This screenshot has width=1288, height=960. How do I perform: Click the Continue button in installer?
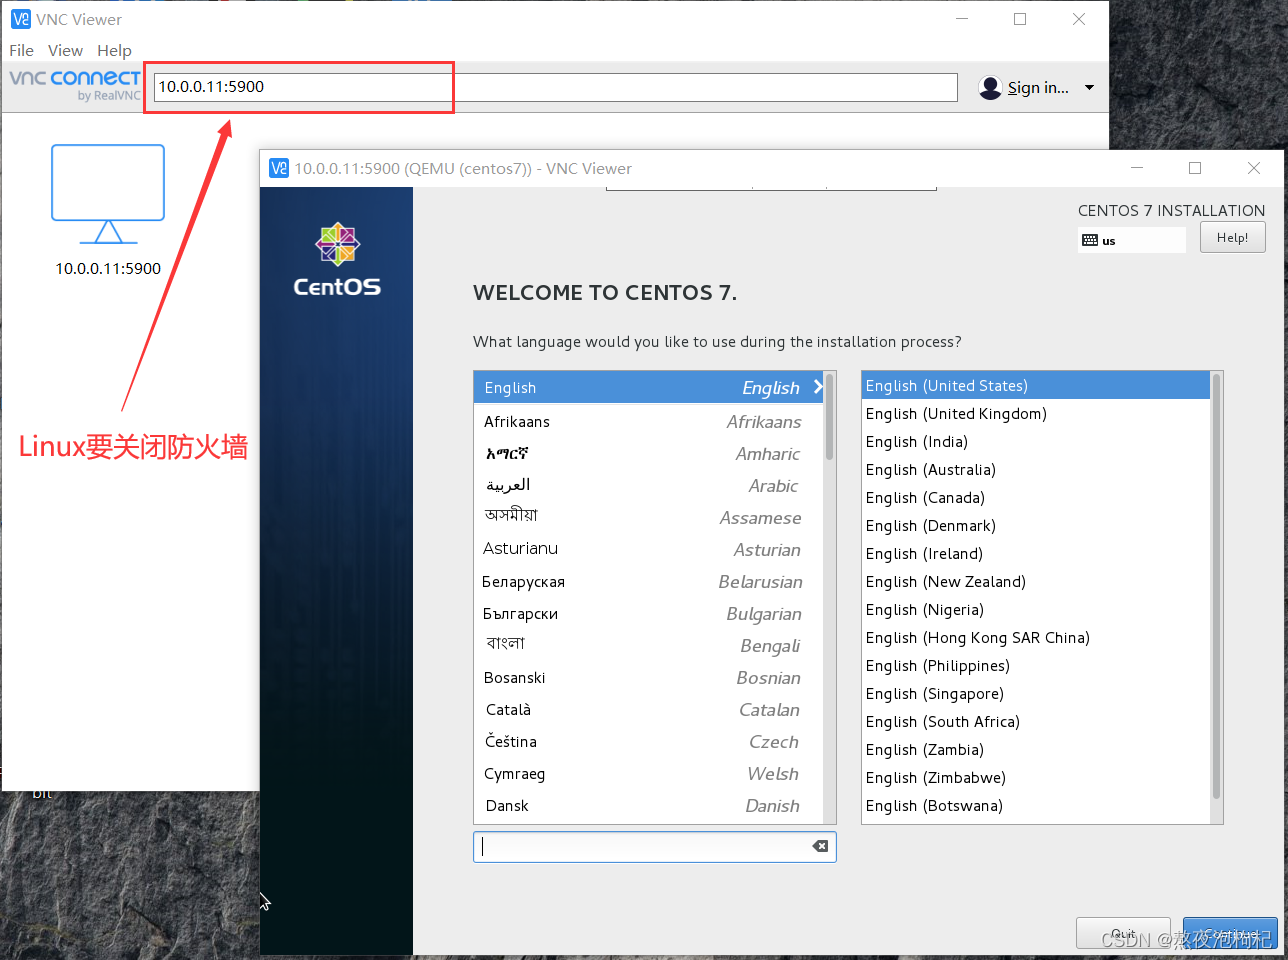(x=1230, y=933)
